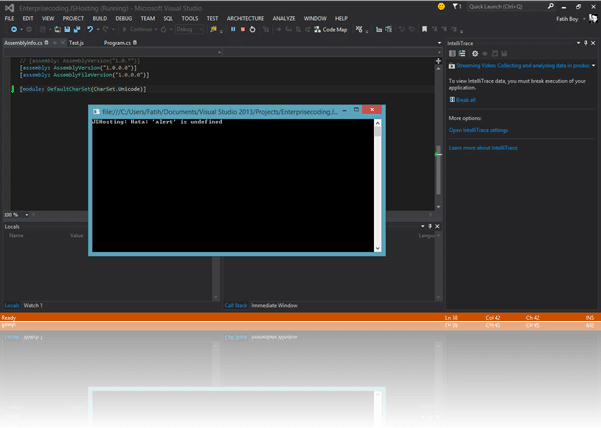
Task: Stop debugging with the red square icon
Action: (x=243, y=30)
